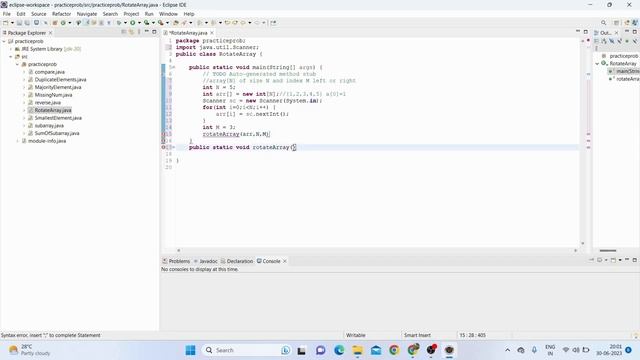Screen dimensions: 640x360
Task: Select DuplicateElements.java in the tree
Action: 60,80
